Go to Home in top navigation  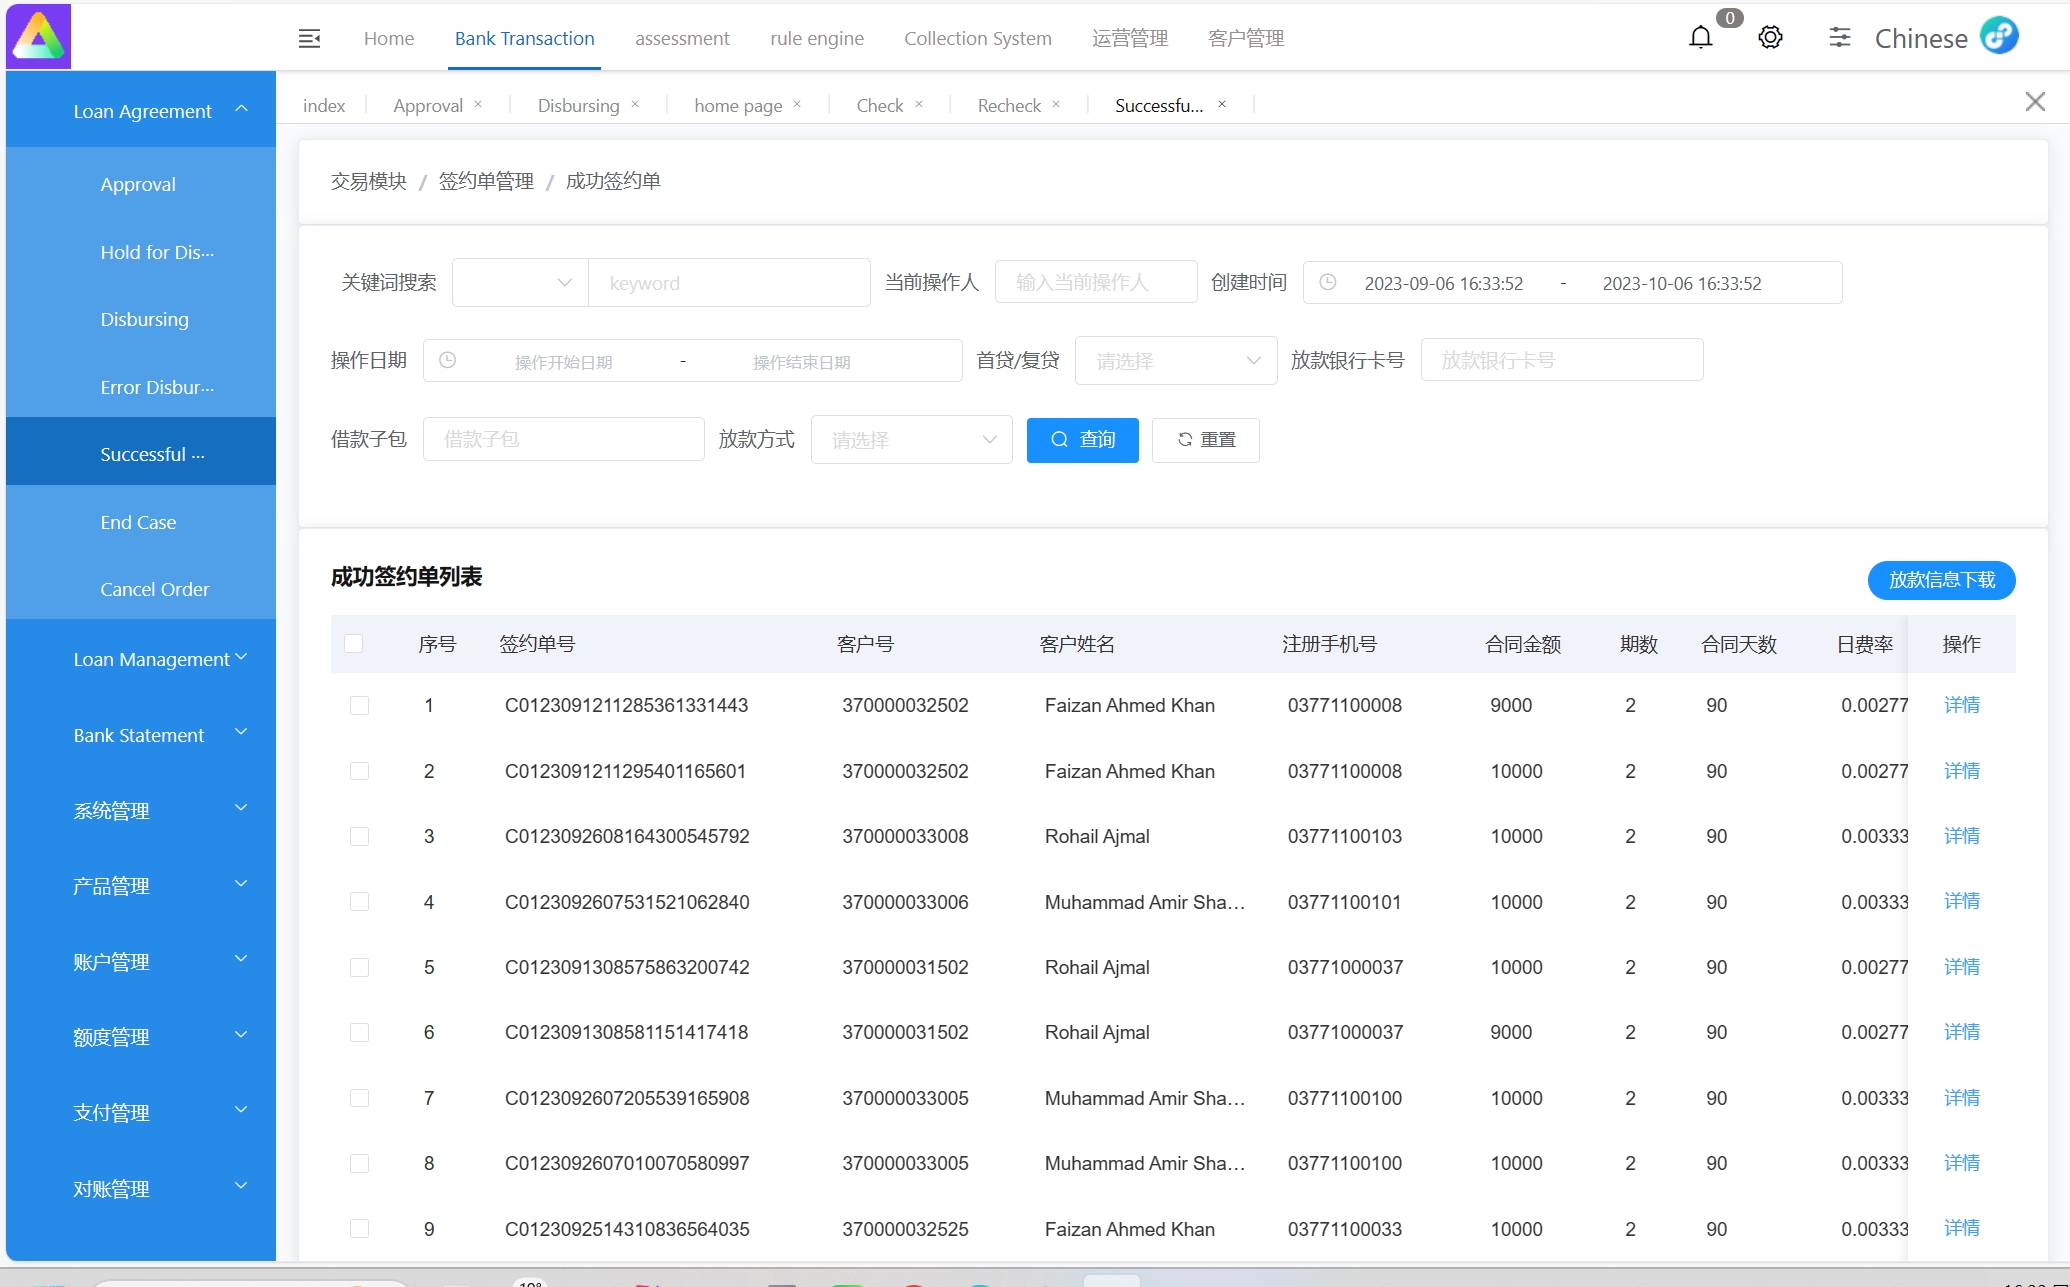[x=389, y=38]
